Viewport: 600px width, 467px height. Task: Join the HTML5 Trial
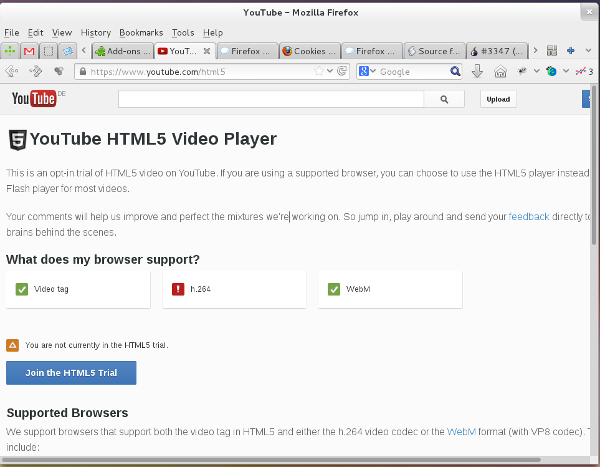pyautogui.click(x=71, y=373)
